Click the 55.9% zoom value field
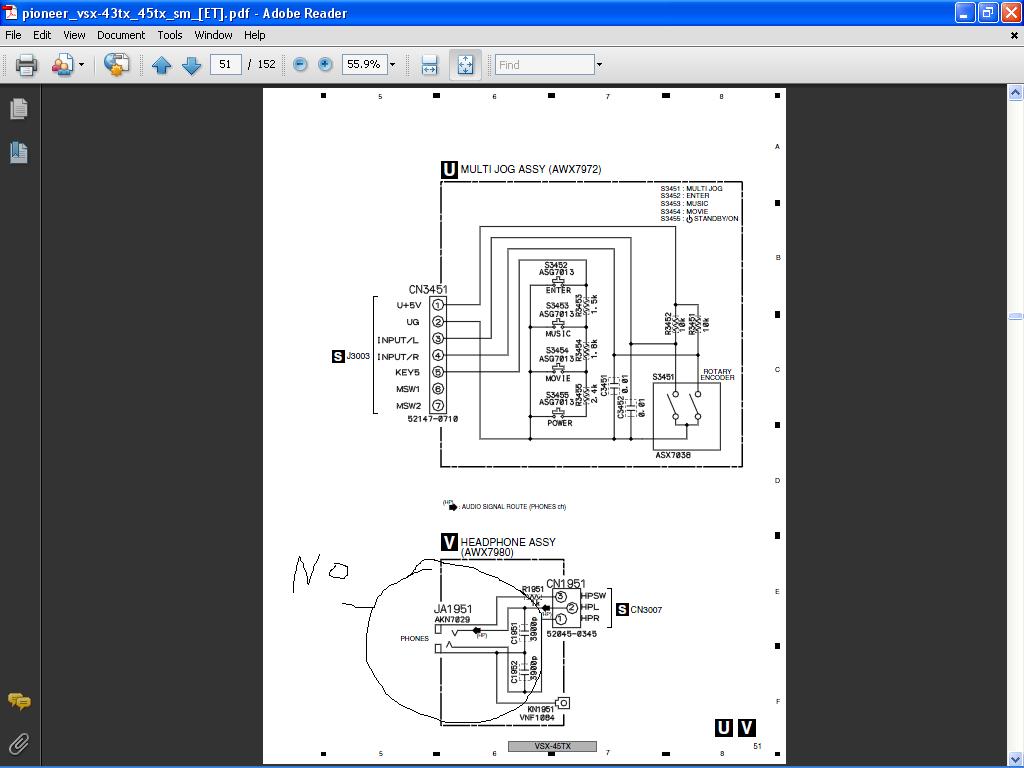1024x768 pixels. pyautogui.click(x=364, y=64)
